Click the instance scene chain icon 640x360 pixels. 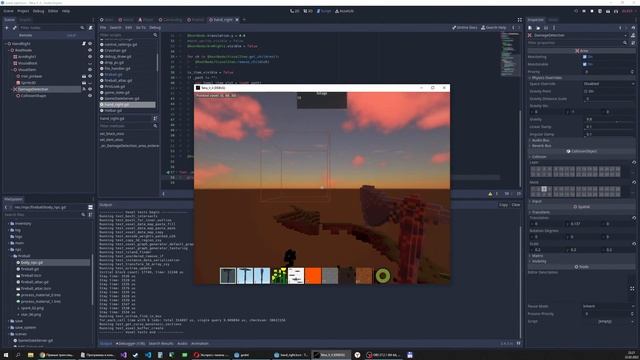tap(15, 28)
